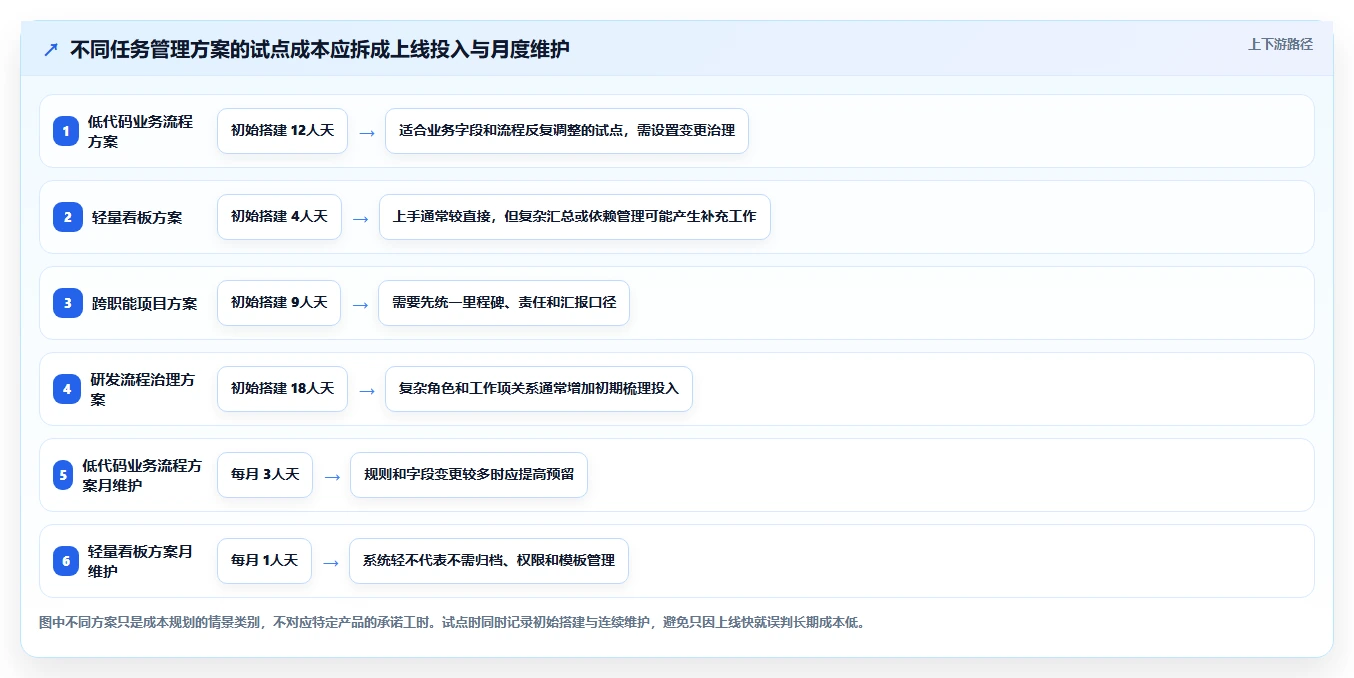Click the note 需要先统一里程碑、责任和汇报口径
The width and height of the screenshot is (1354, 678).
click(504, 303)
